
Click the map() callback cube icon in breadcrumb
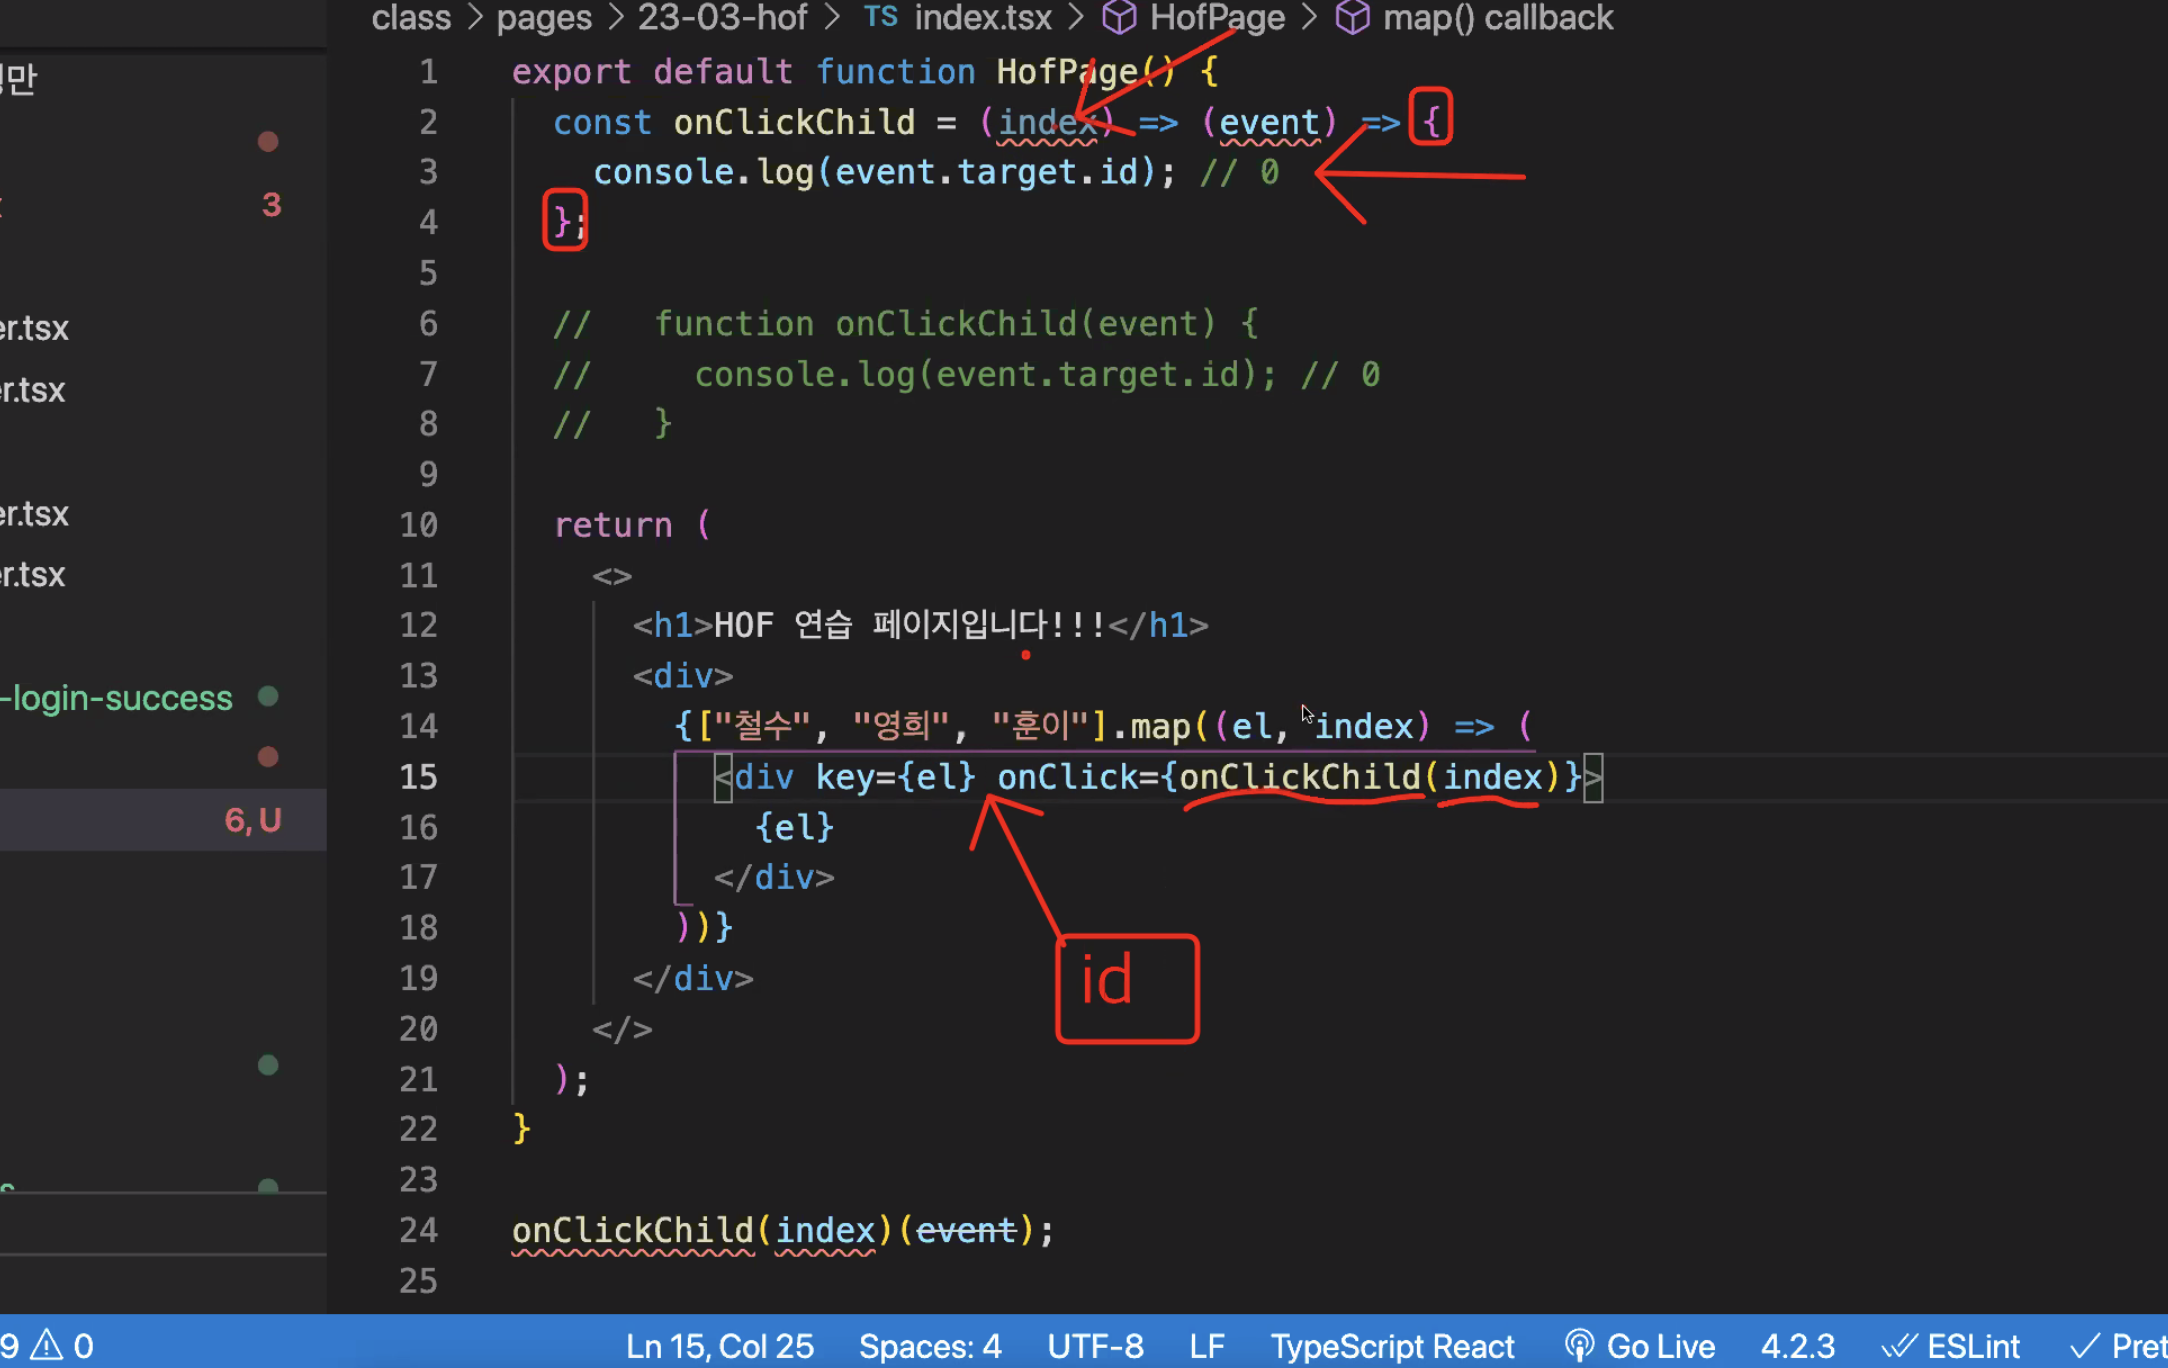[x=1352, y=17]
